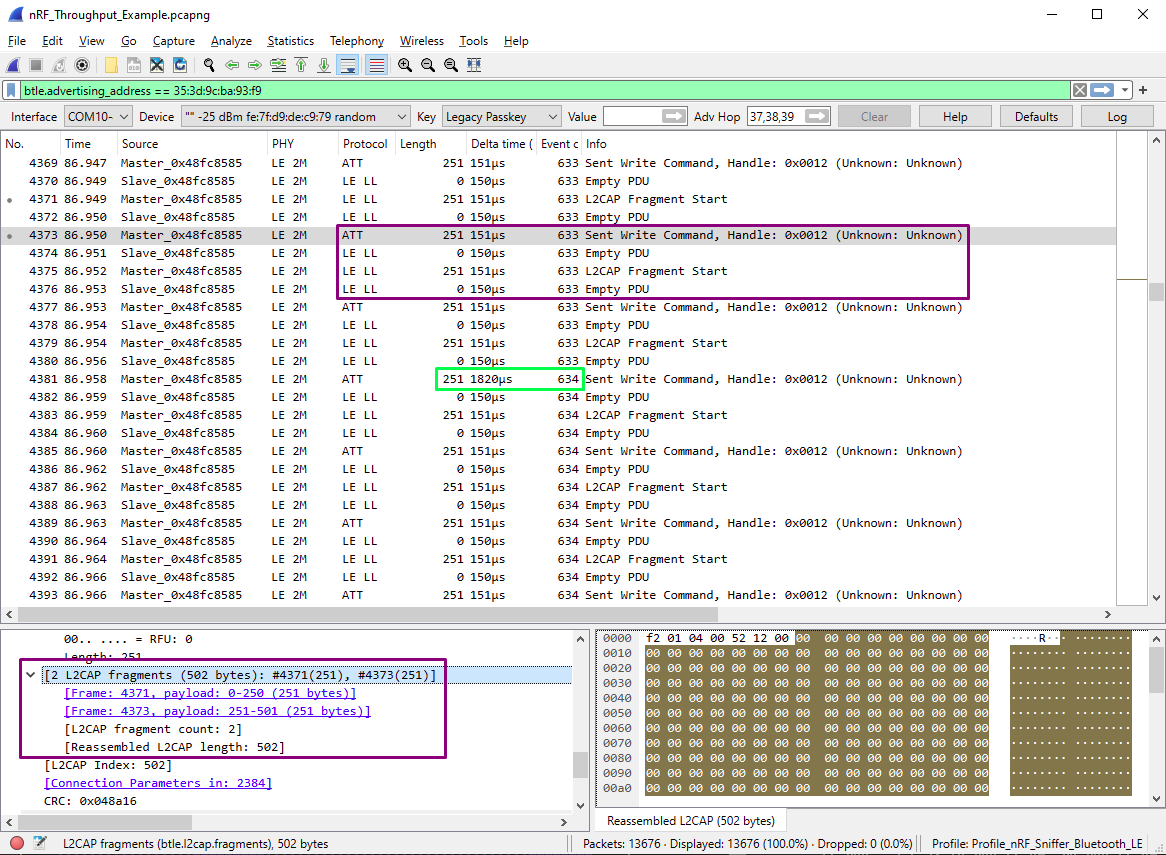1166x855 pixels.
Task: Restart the current capture
Action: [58, 65]
